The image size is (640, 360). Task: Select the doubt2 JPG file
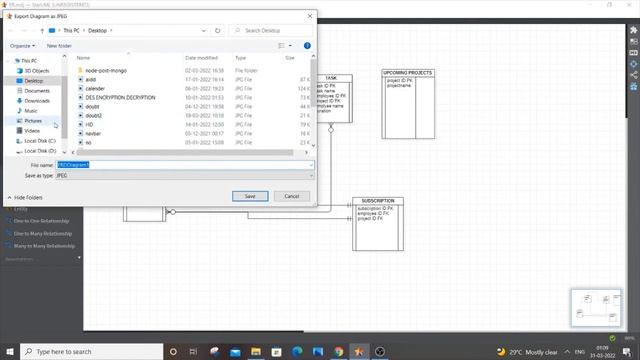pos(93,116)
